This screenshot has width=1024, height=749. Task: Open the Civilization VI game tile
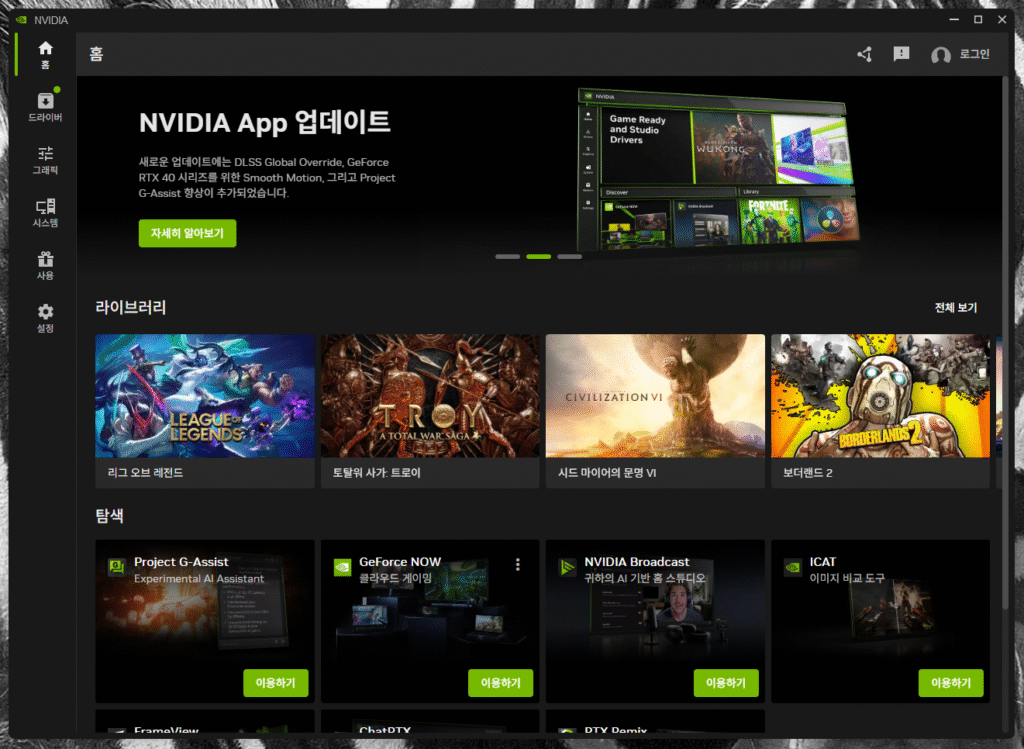[655, 396]
